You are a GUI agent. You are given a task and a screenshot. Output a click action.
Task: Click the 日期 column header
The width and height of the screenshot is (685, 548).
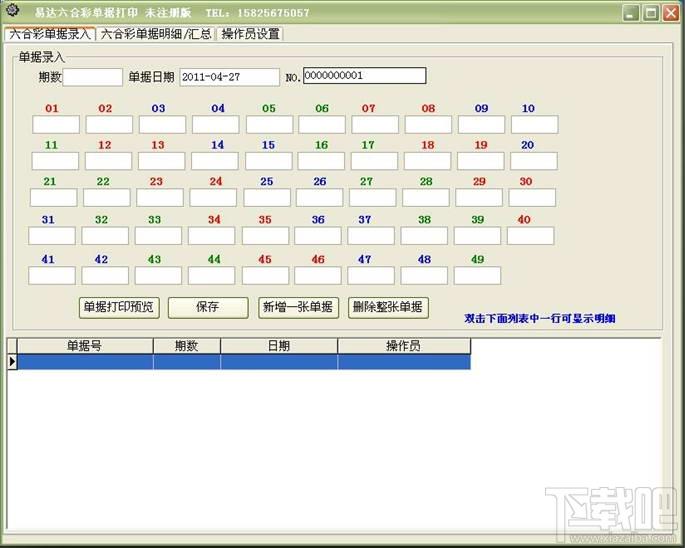pos(279,346)
